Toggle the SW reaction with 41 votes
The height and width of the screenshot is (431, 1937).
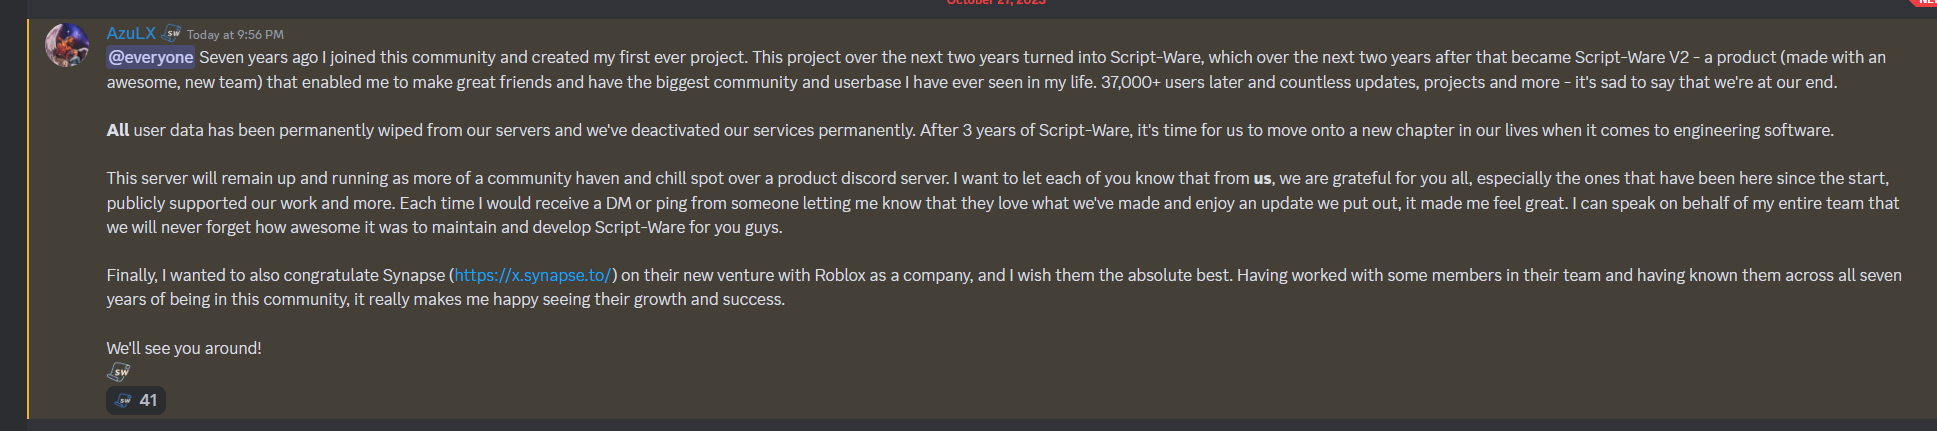tap(136, 400)
